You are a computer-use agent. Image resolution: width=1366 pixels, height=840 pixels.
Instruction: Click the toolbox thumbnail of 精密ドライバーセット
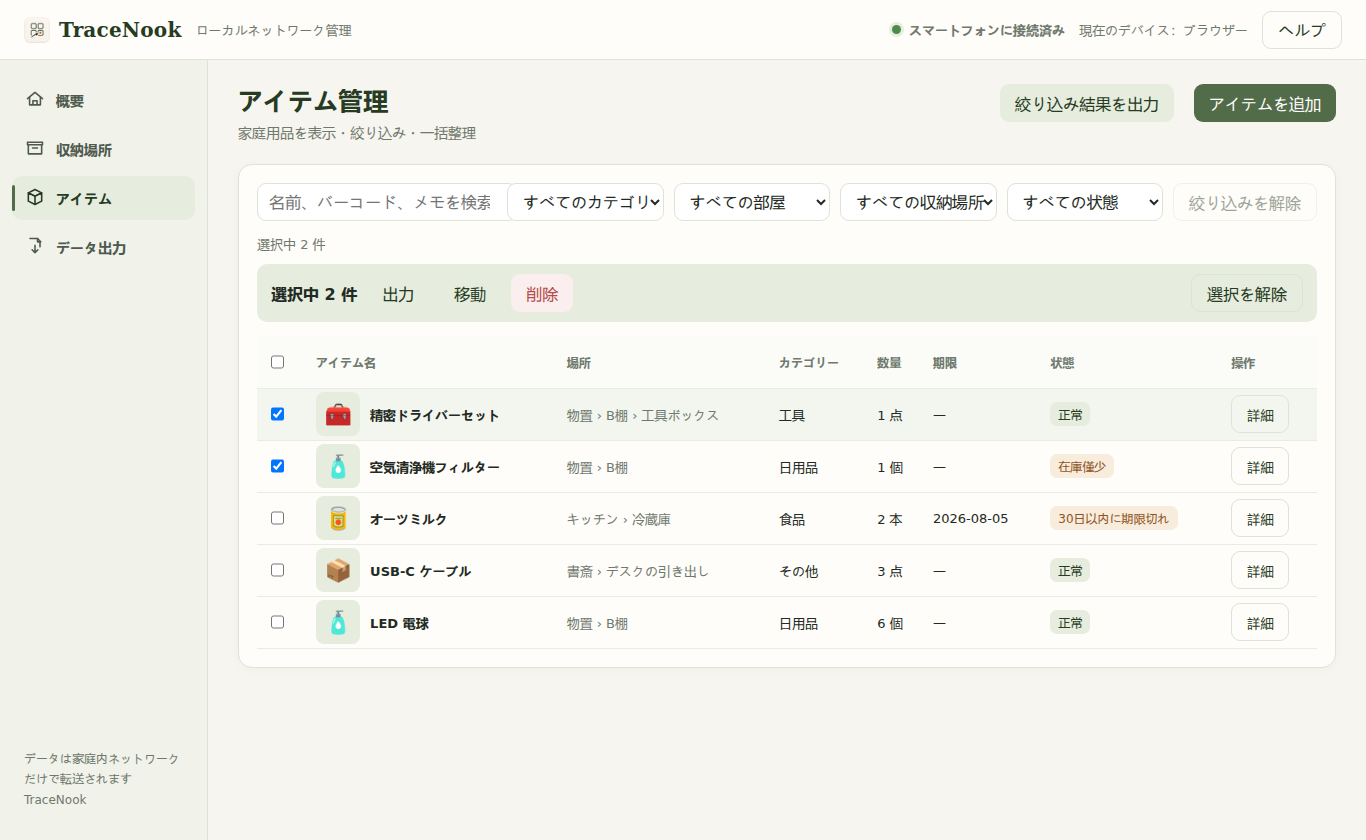pos(338,414)
